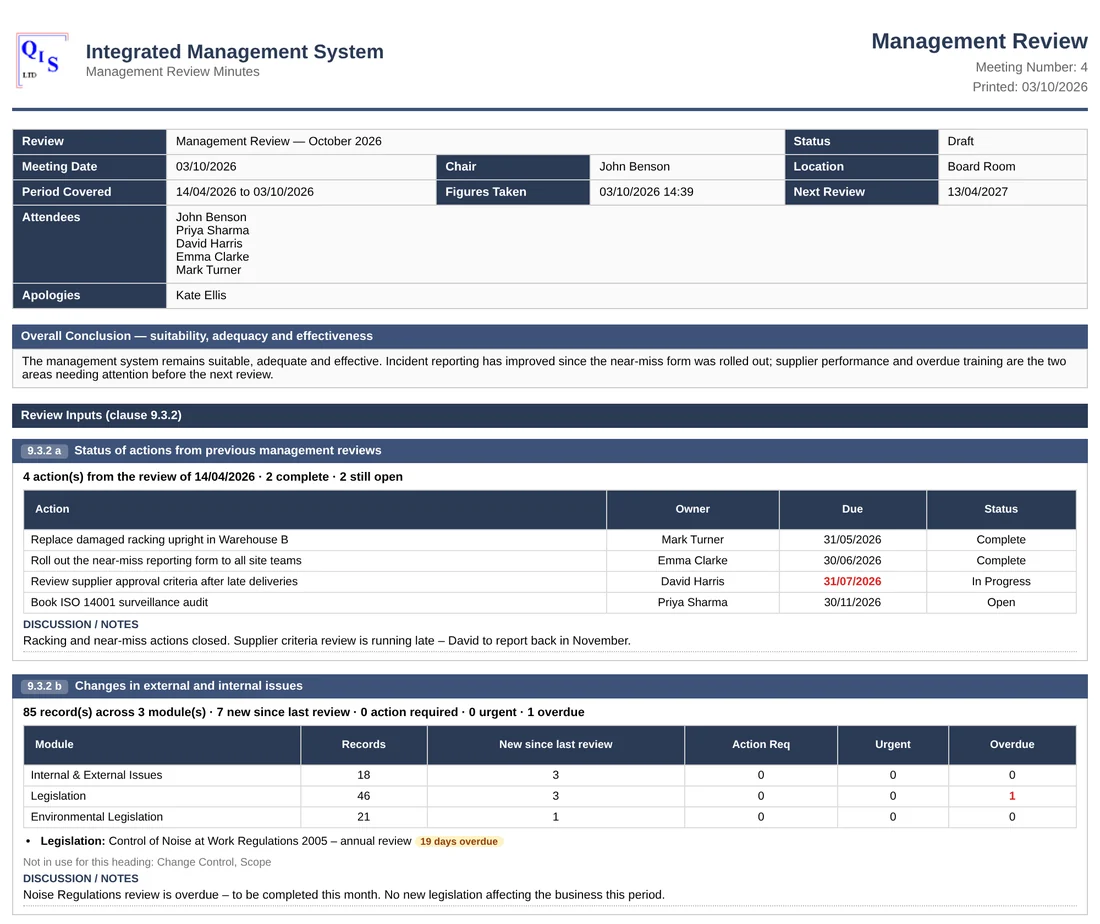Click the 'Urgent' column header
This screenshot has width=1100, height=924.
click(892, 744)
